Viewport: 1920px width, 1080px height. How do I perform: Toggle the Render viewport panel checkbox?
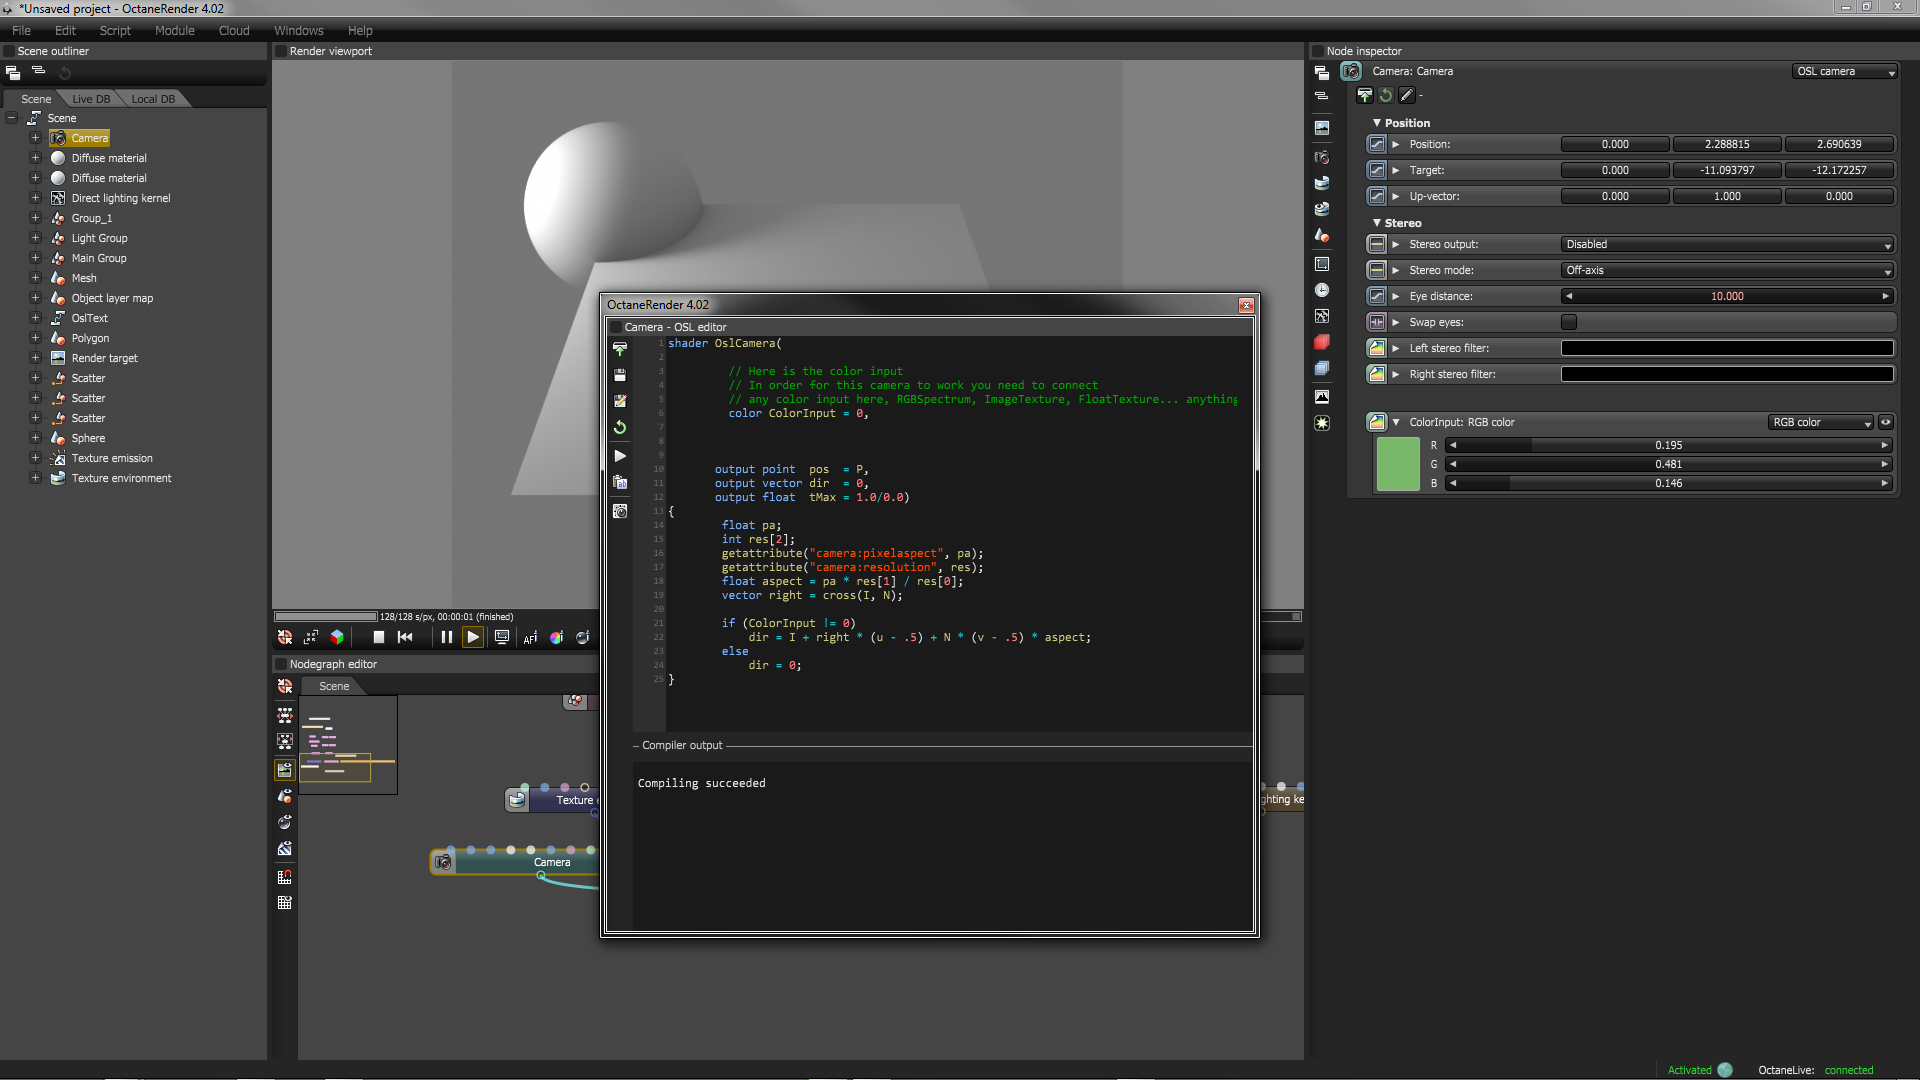pyautogui.click(x=281, y=51)
